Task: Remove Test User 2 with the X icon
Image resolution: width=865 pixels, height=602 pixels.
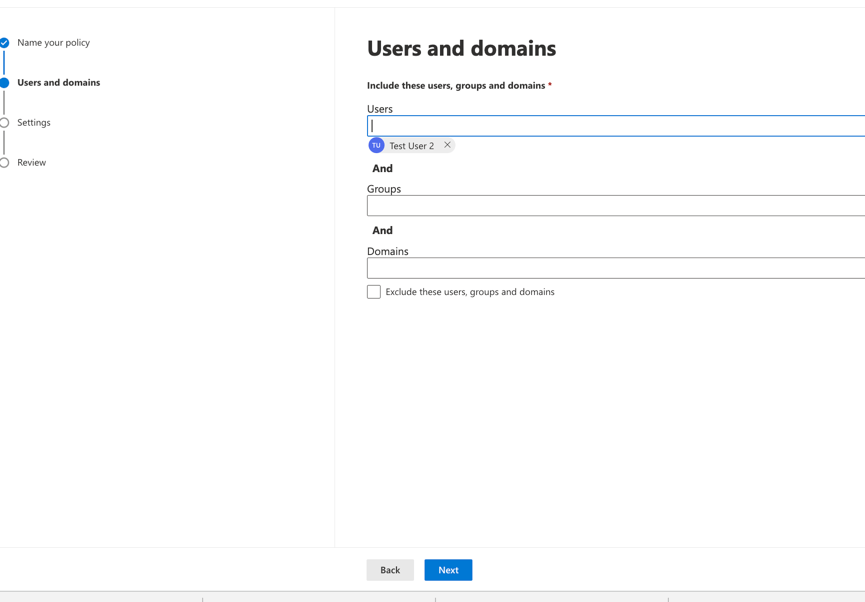Action: [x=447, y=145]
